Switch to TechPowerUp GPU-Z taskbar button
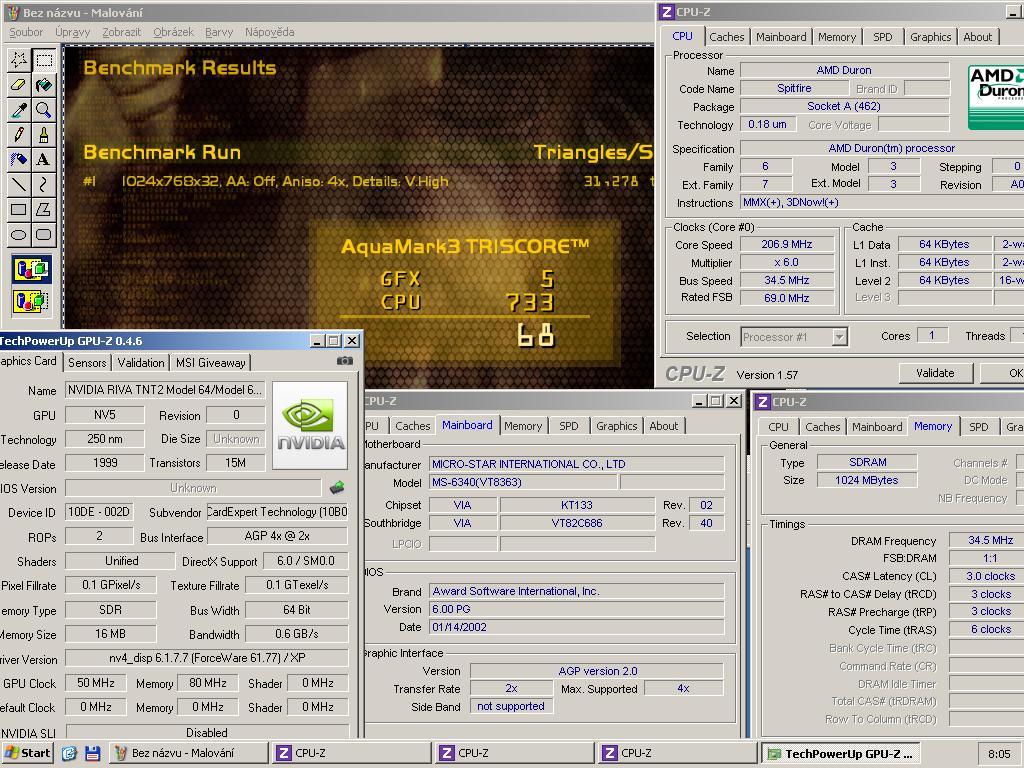The height and width of the screenshot is (768, 1024). coord(842,754)
